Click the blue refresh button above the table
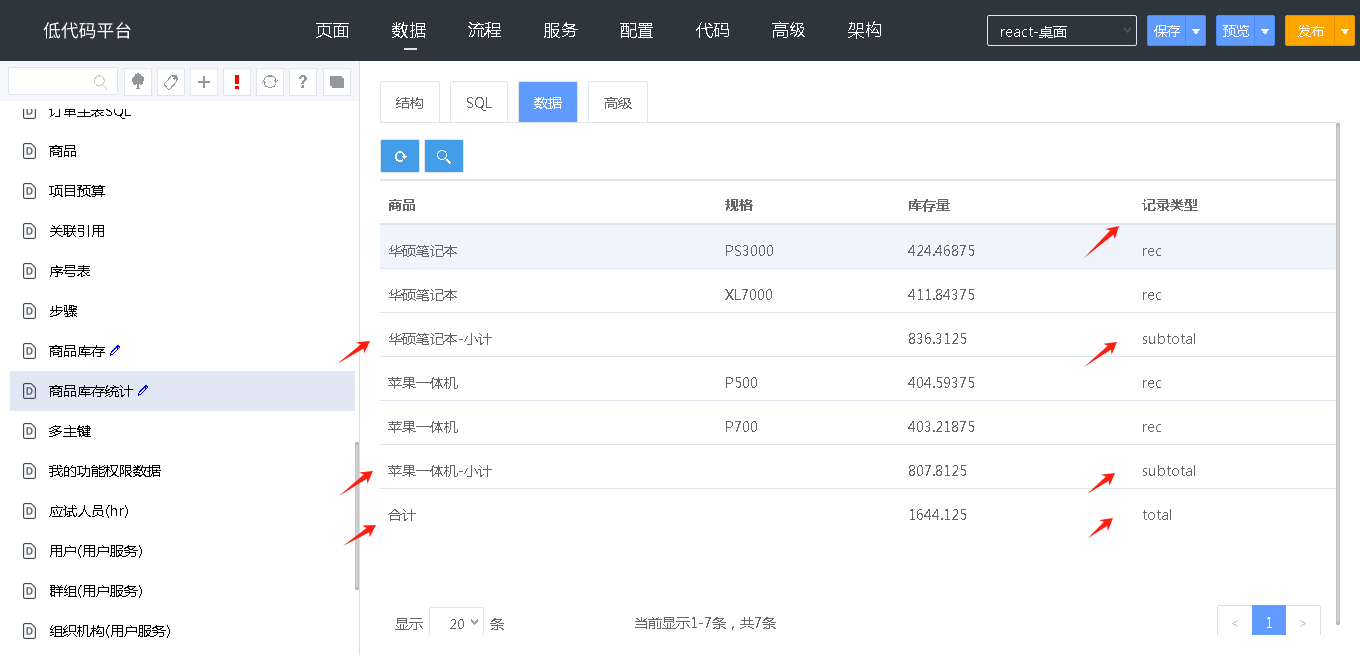Image resolution: width=1360 pixels, height=655 pixels. point(400,156)
